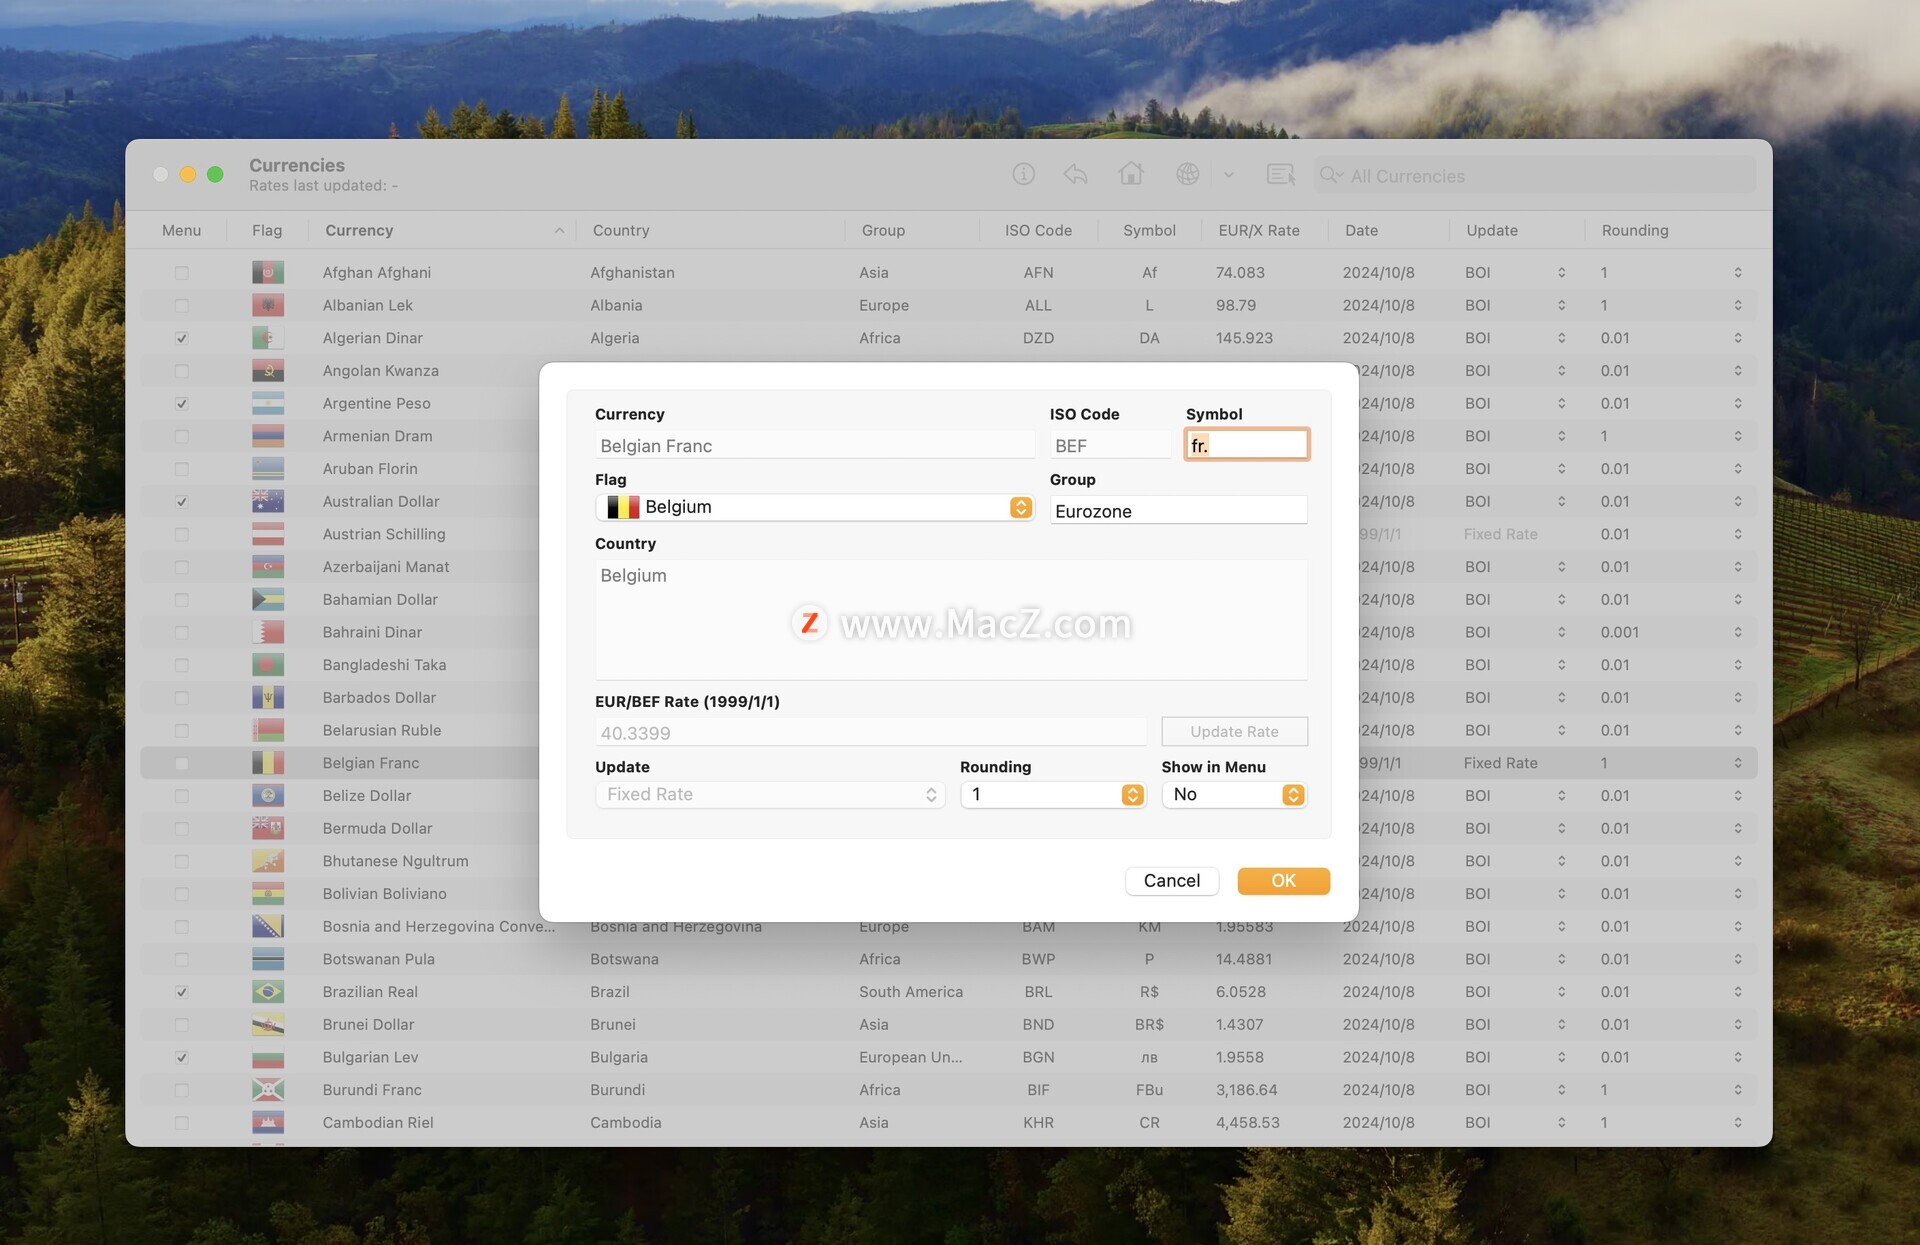Click the globe icon in the toolbar
Screen dimensions: 1920x1245
(1187, 175)
